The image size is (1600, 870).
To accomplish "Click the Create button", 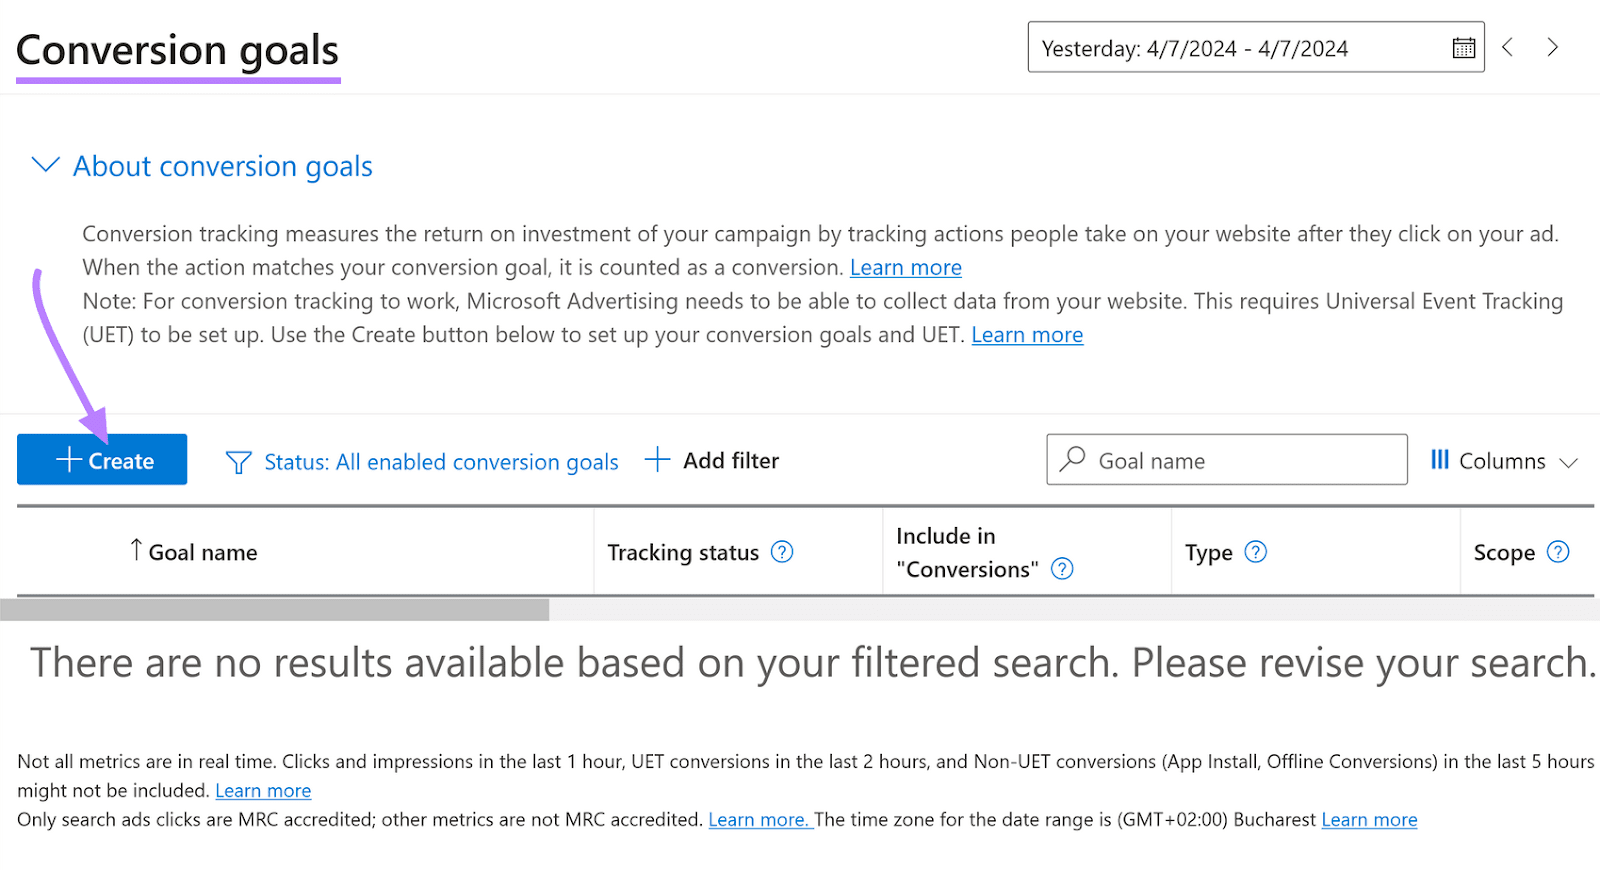I will [102, 460].
